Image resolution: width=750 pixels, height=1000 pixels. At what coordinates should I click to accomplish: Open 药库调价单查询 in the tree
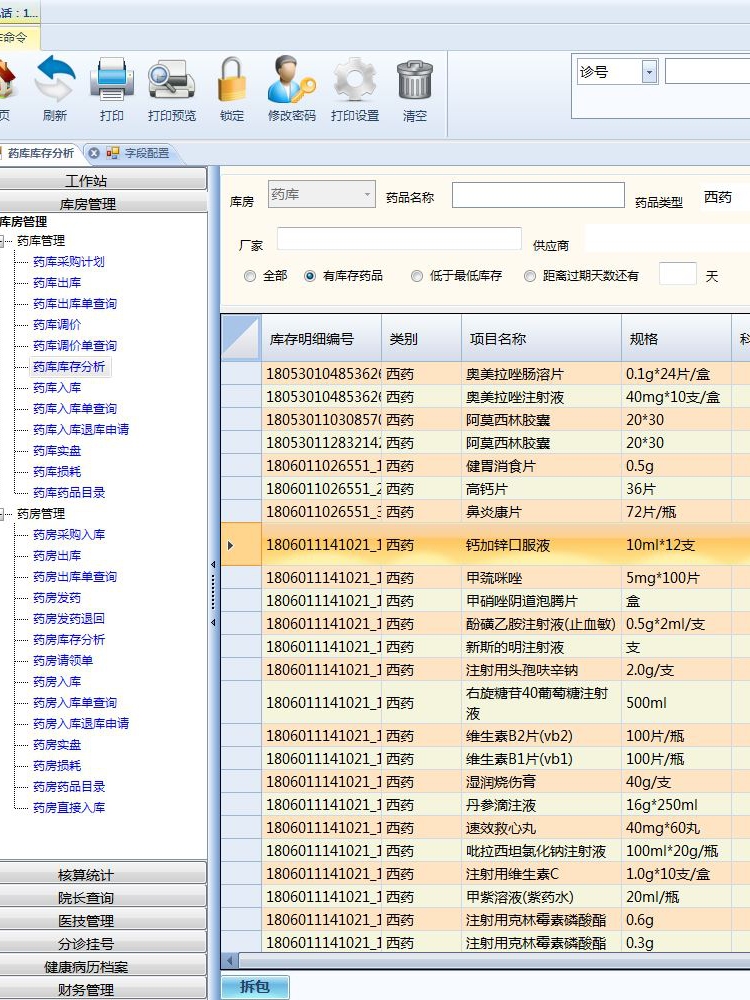coord(75,346)
